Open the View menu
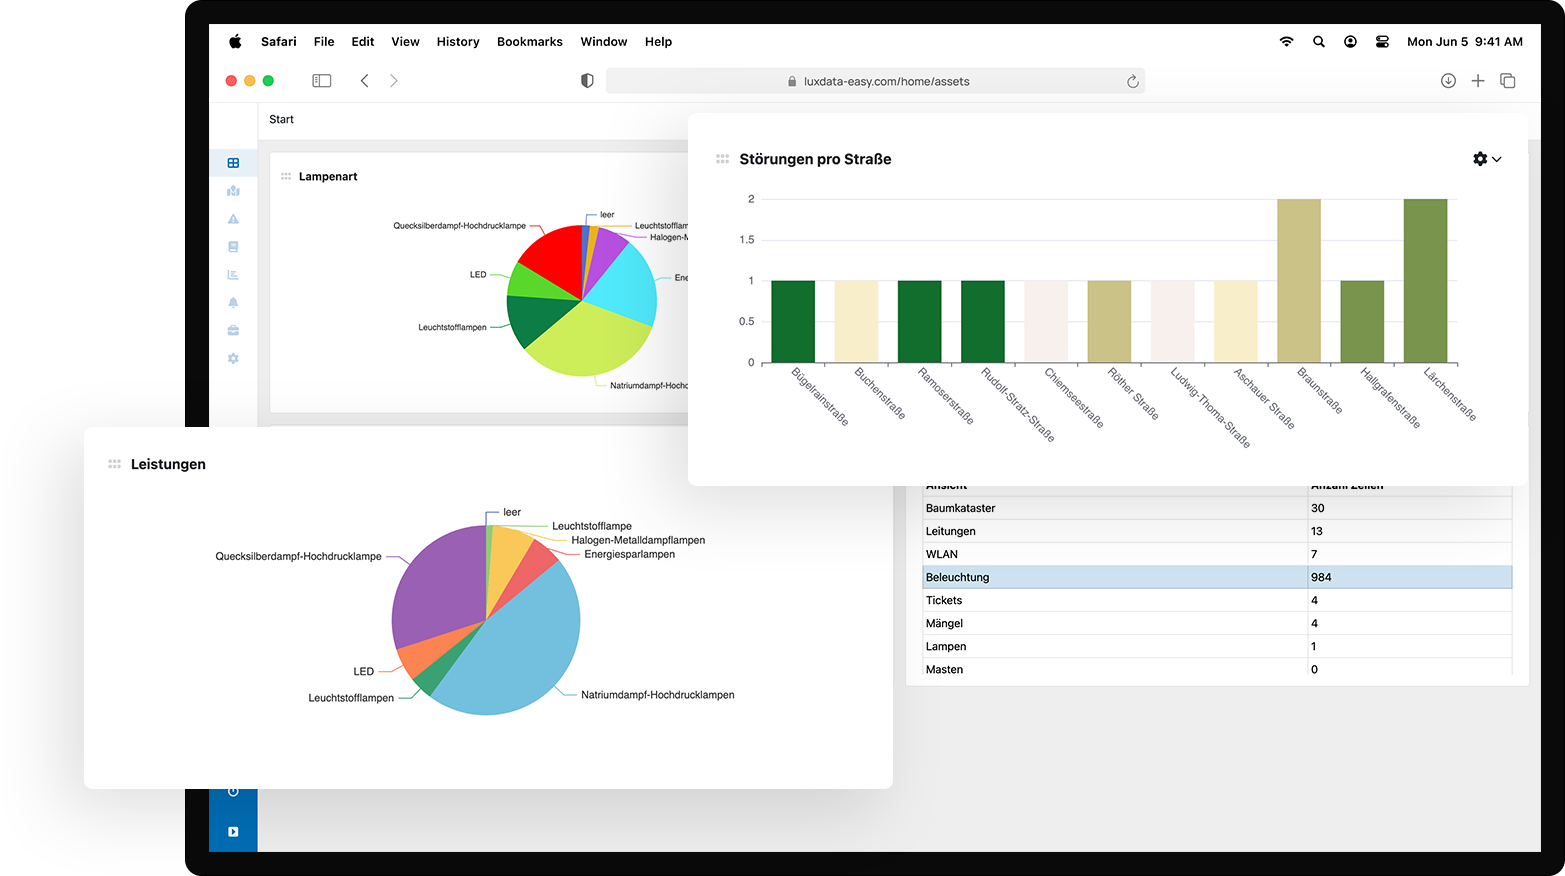1565x876 pixels. click(405, 42)
